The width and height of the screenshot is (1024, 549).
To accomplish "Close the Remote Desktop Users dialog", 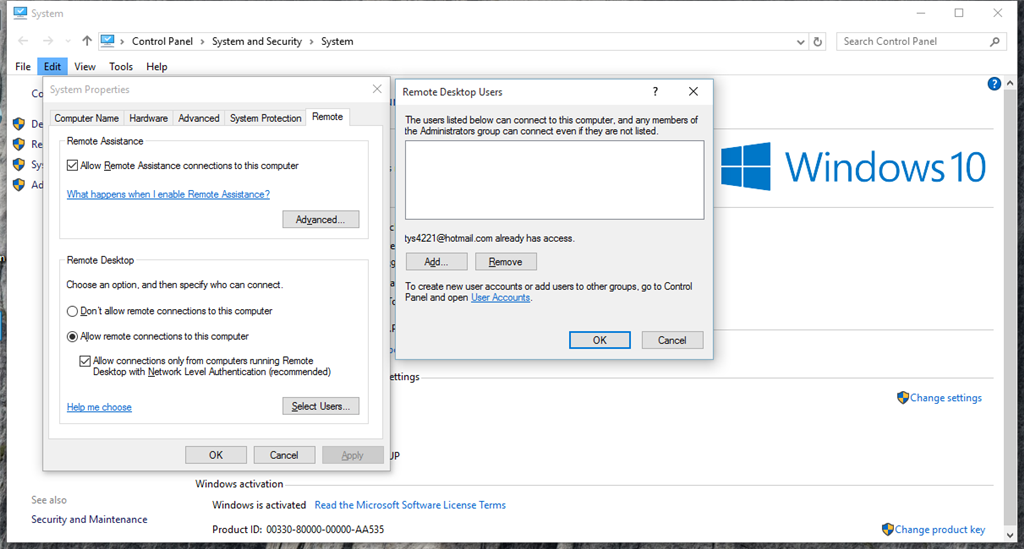I will [694, 91].
